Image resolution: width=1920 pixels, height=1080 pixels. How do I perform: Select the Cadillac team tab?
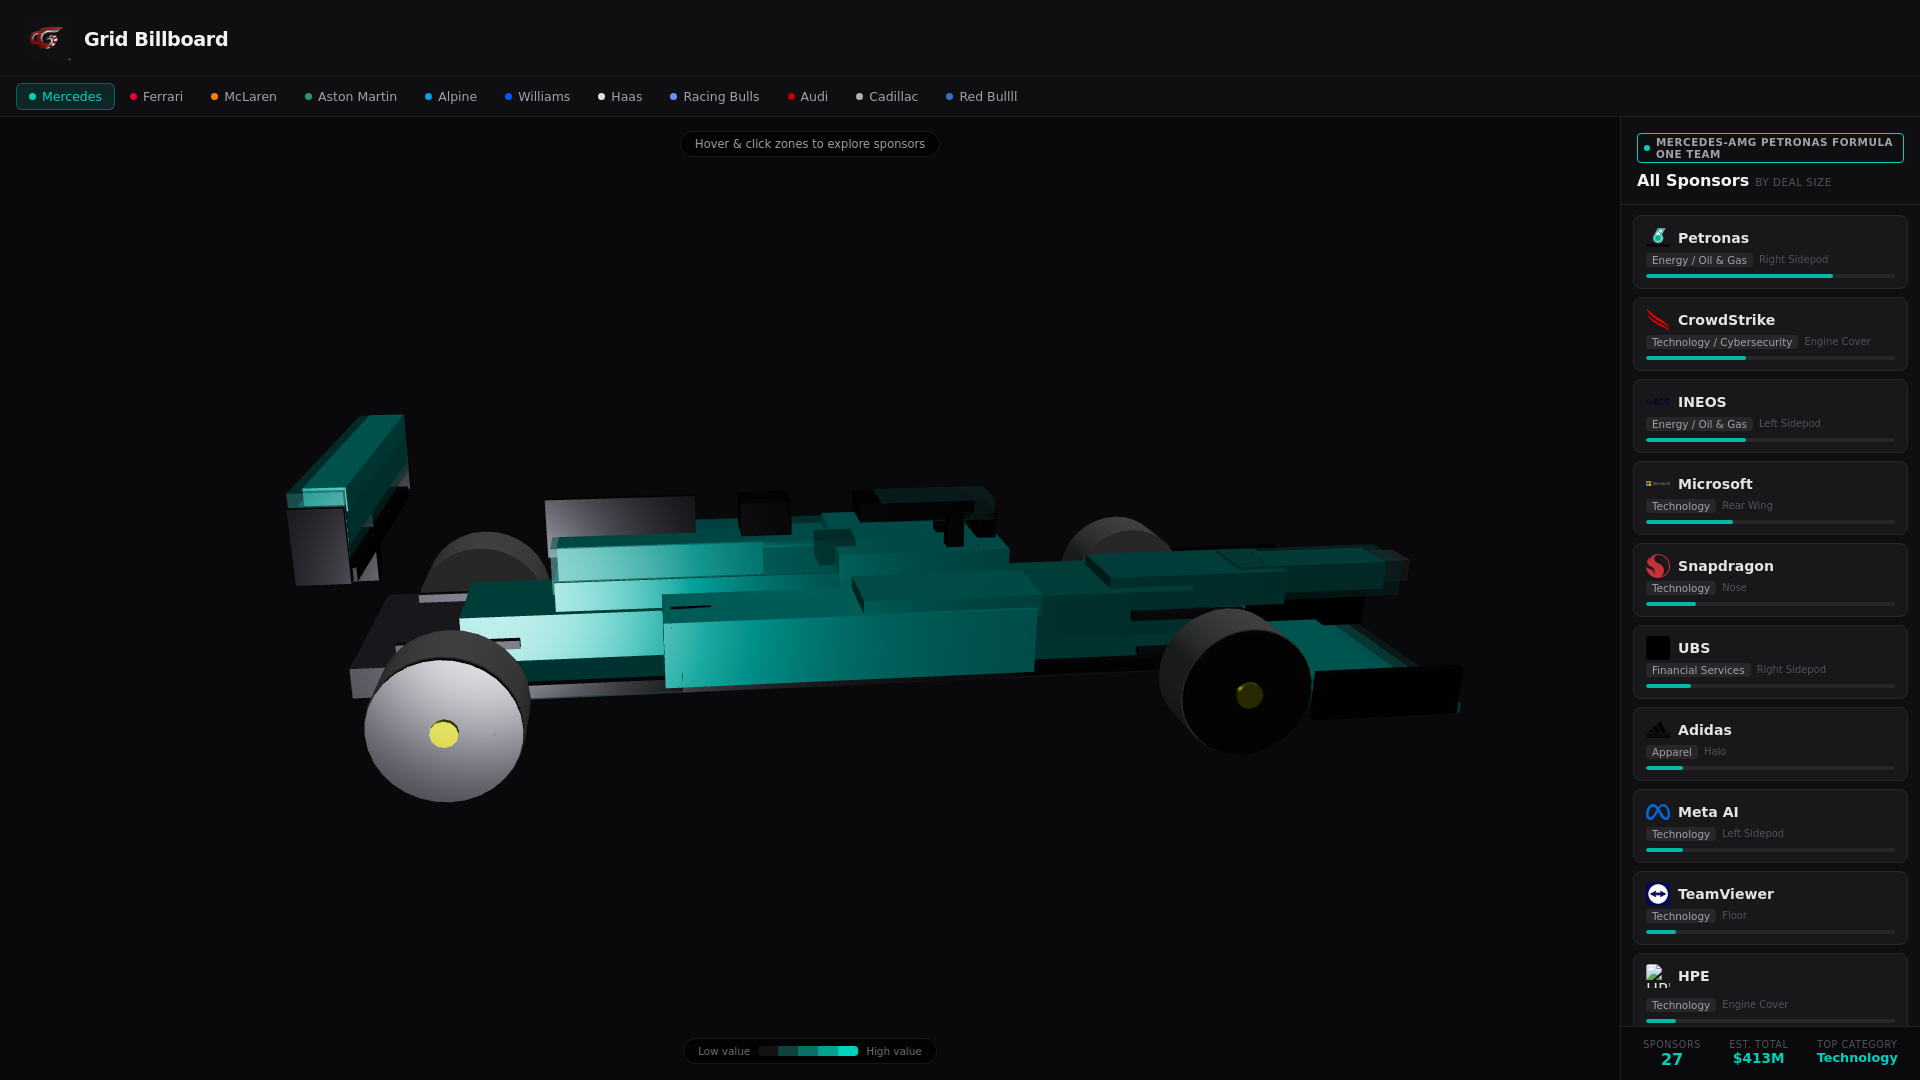[x=886, y=97]
